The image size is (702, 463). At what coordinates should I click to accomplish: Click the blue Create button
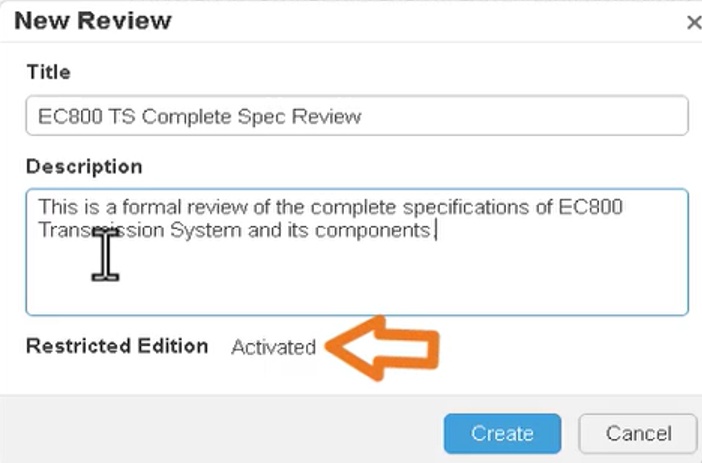click(502, 433)
